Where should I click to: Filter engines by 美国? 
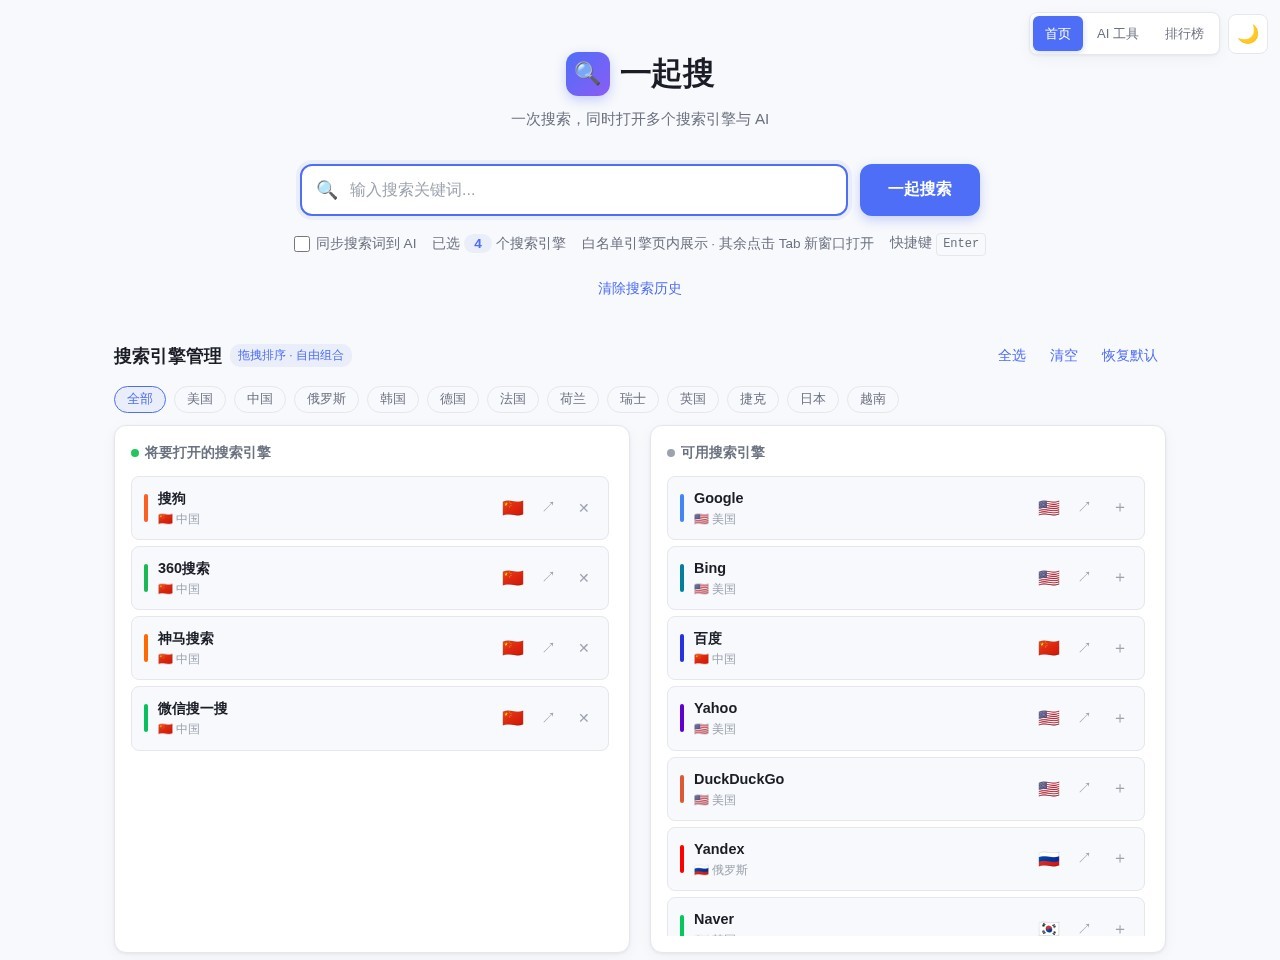(x=200, y=399)
